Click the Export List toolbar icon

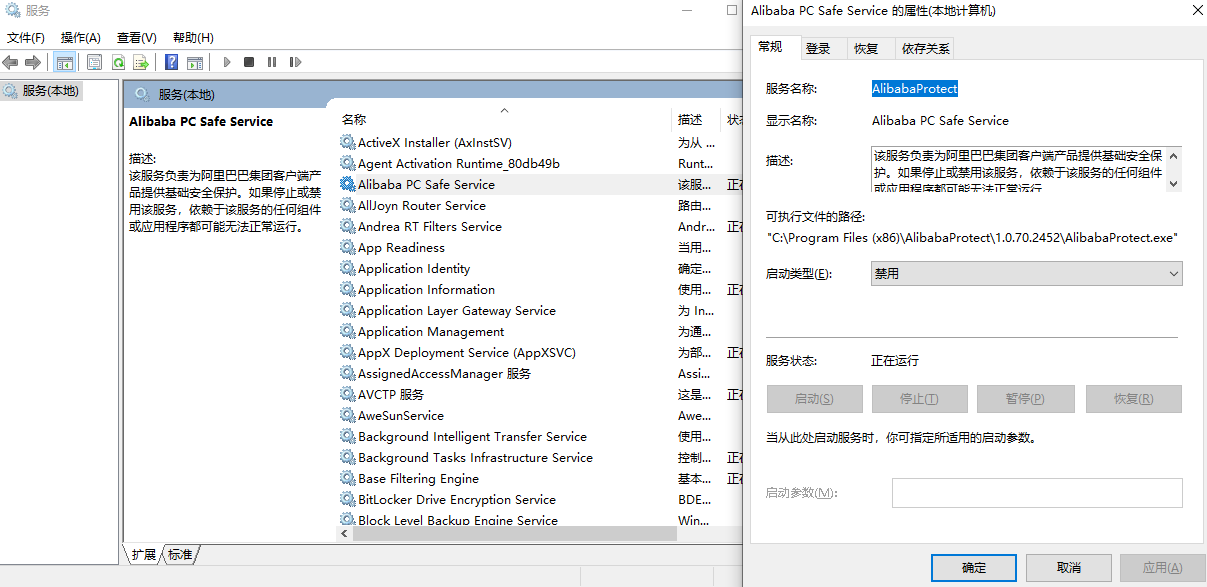point(141,62)
